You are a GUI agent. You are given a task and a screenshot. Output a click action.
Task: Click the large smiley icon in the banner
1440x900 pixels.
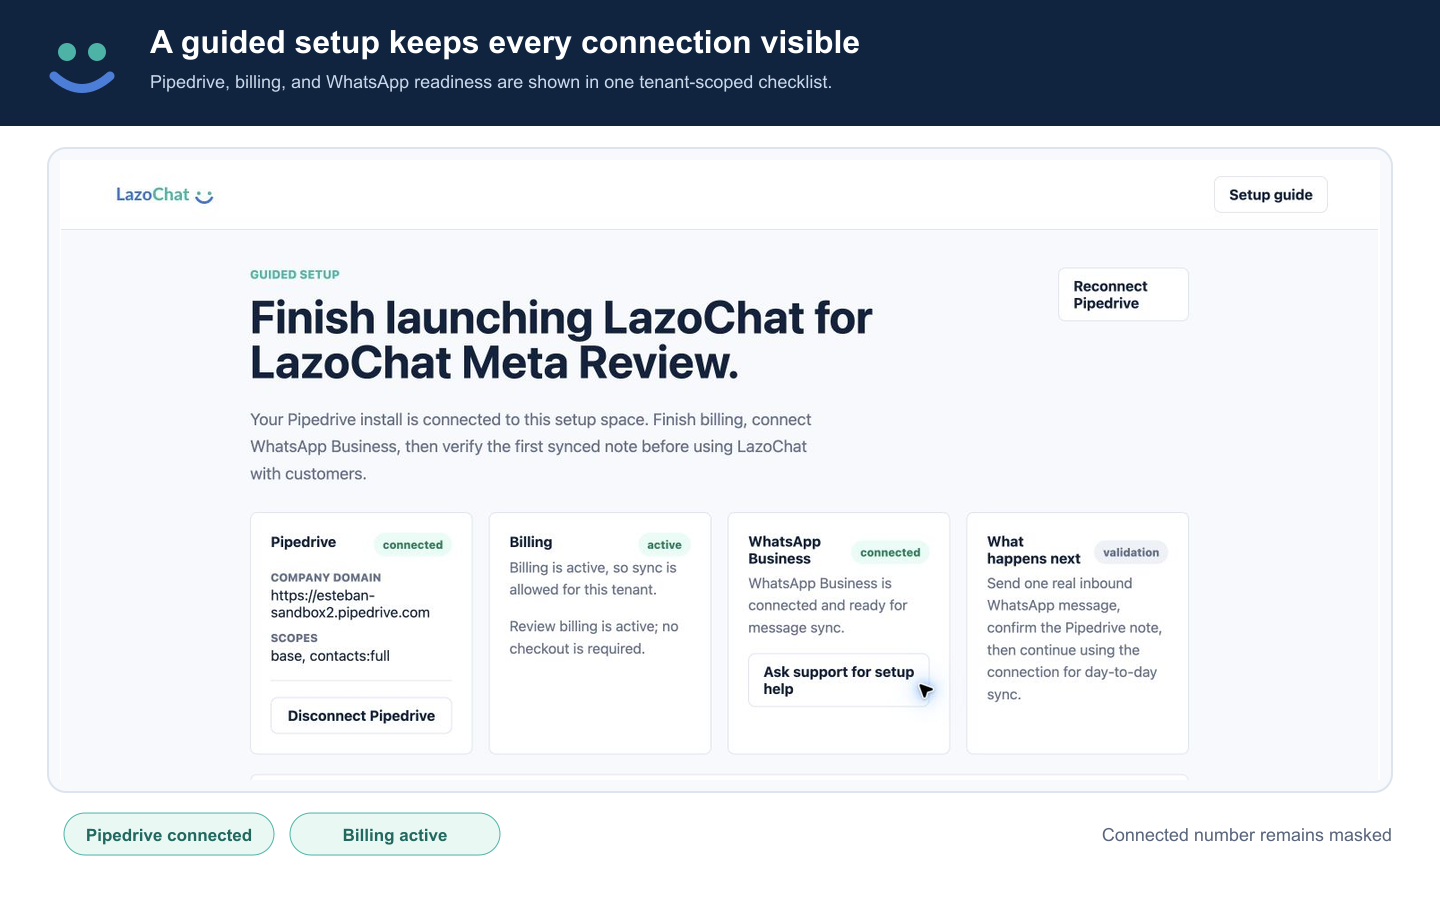pos(82,67)
